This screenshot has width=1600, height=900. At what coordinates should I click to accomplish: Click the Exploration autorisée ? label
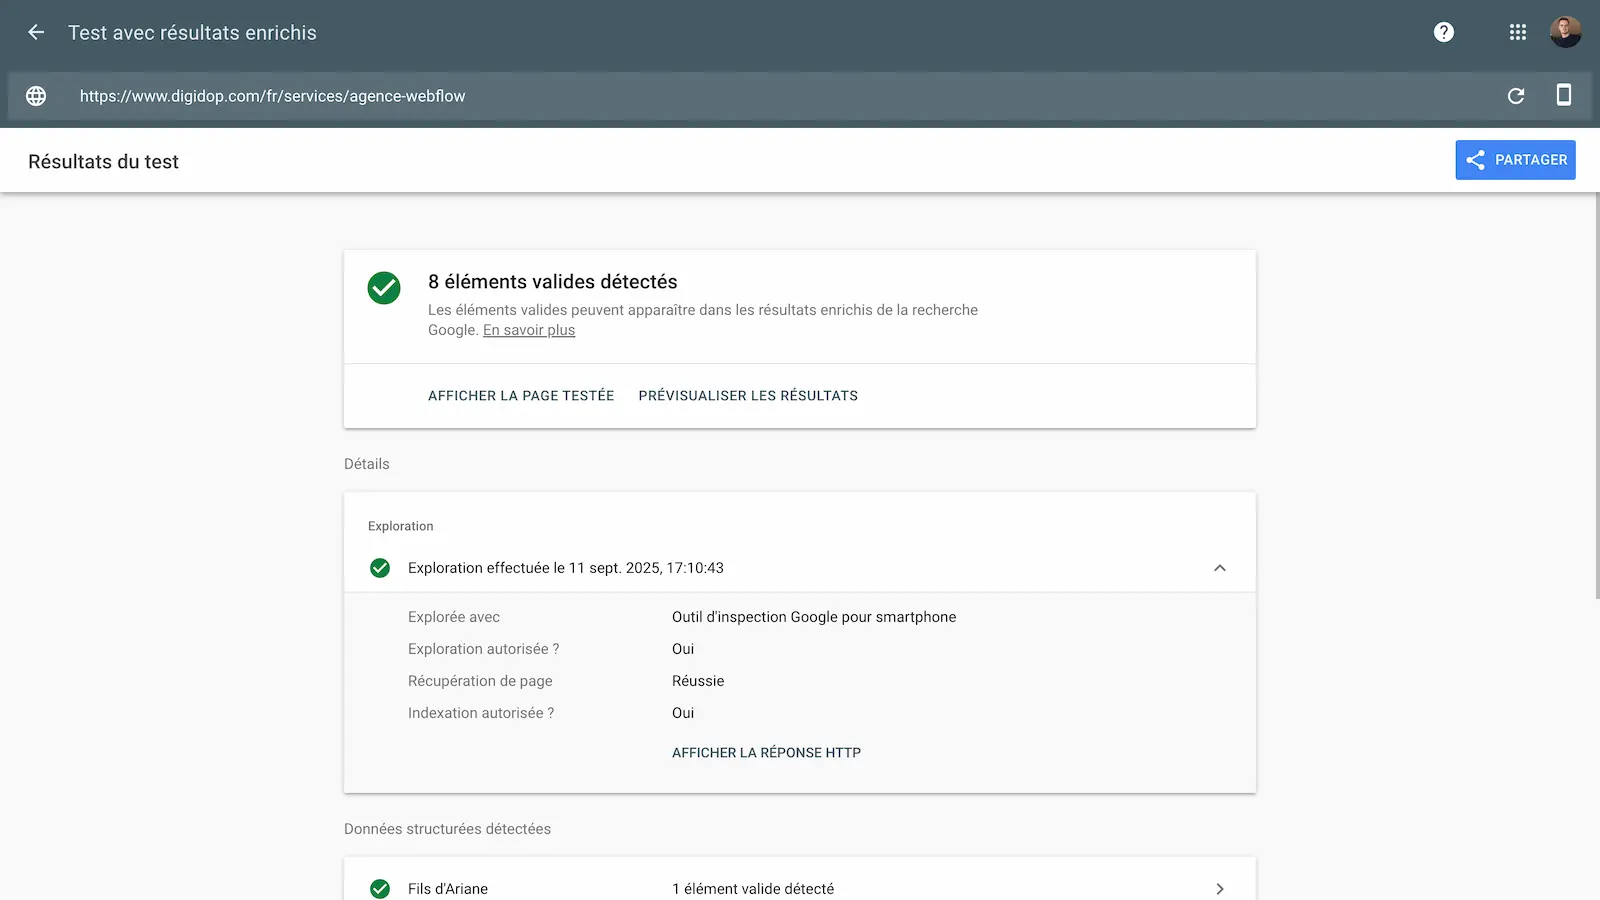tap(483, 649)
